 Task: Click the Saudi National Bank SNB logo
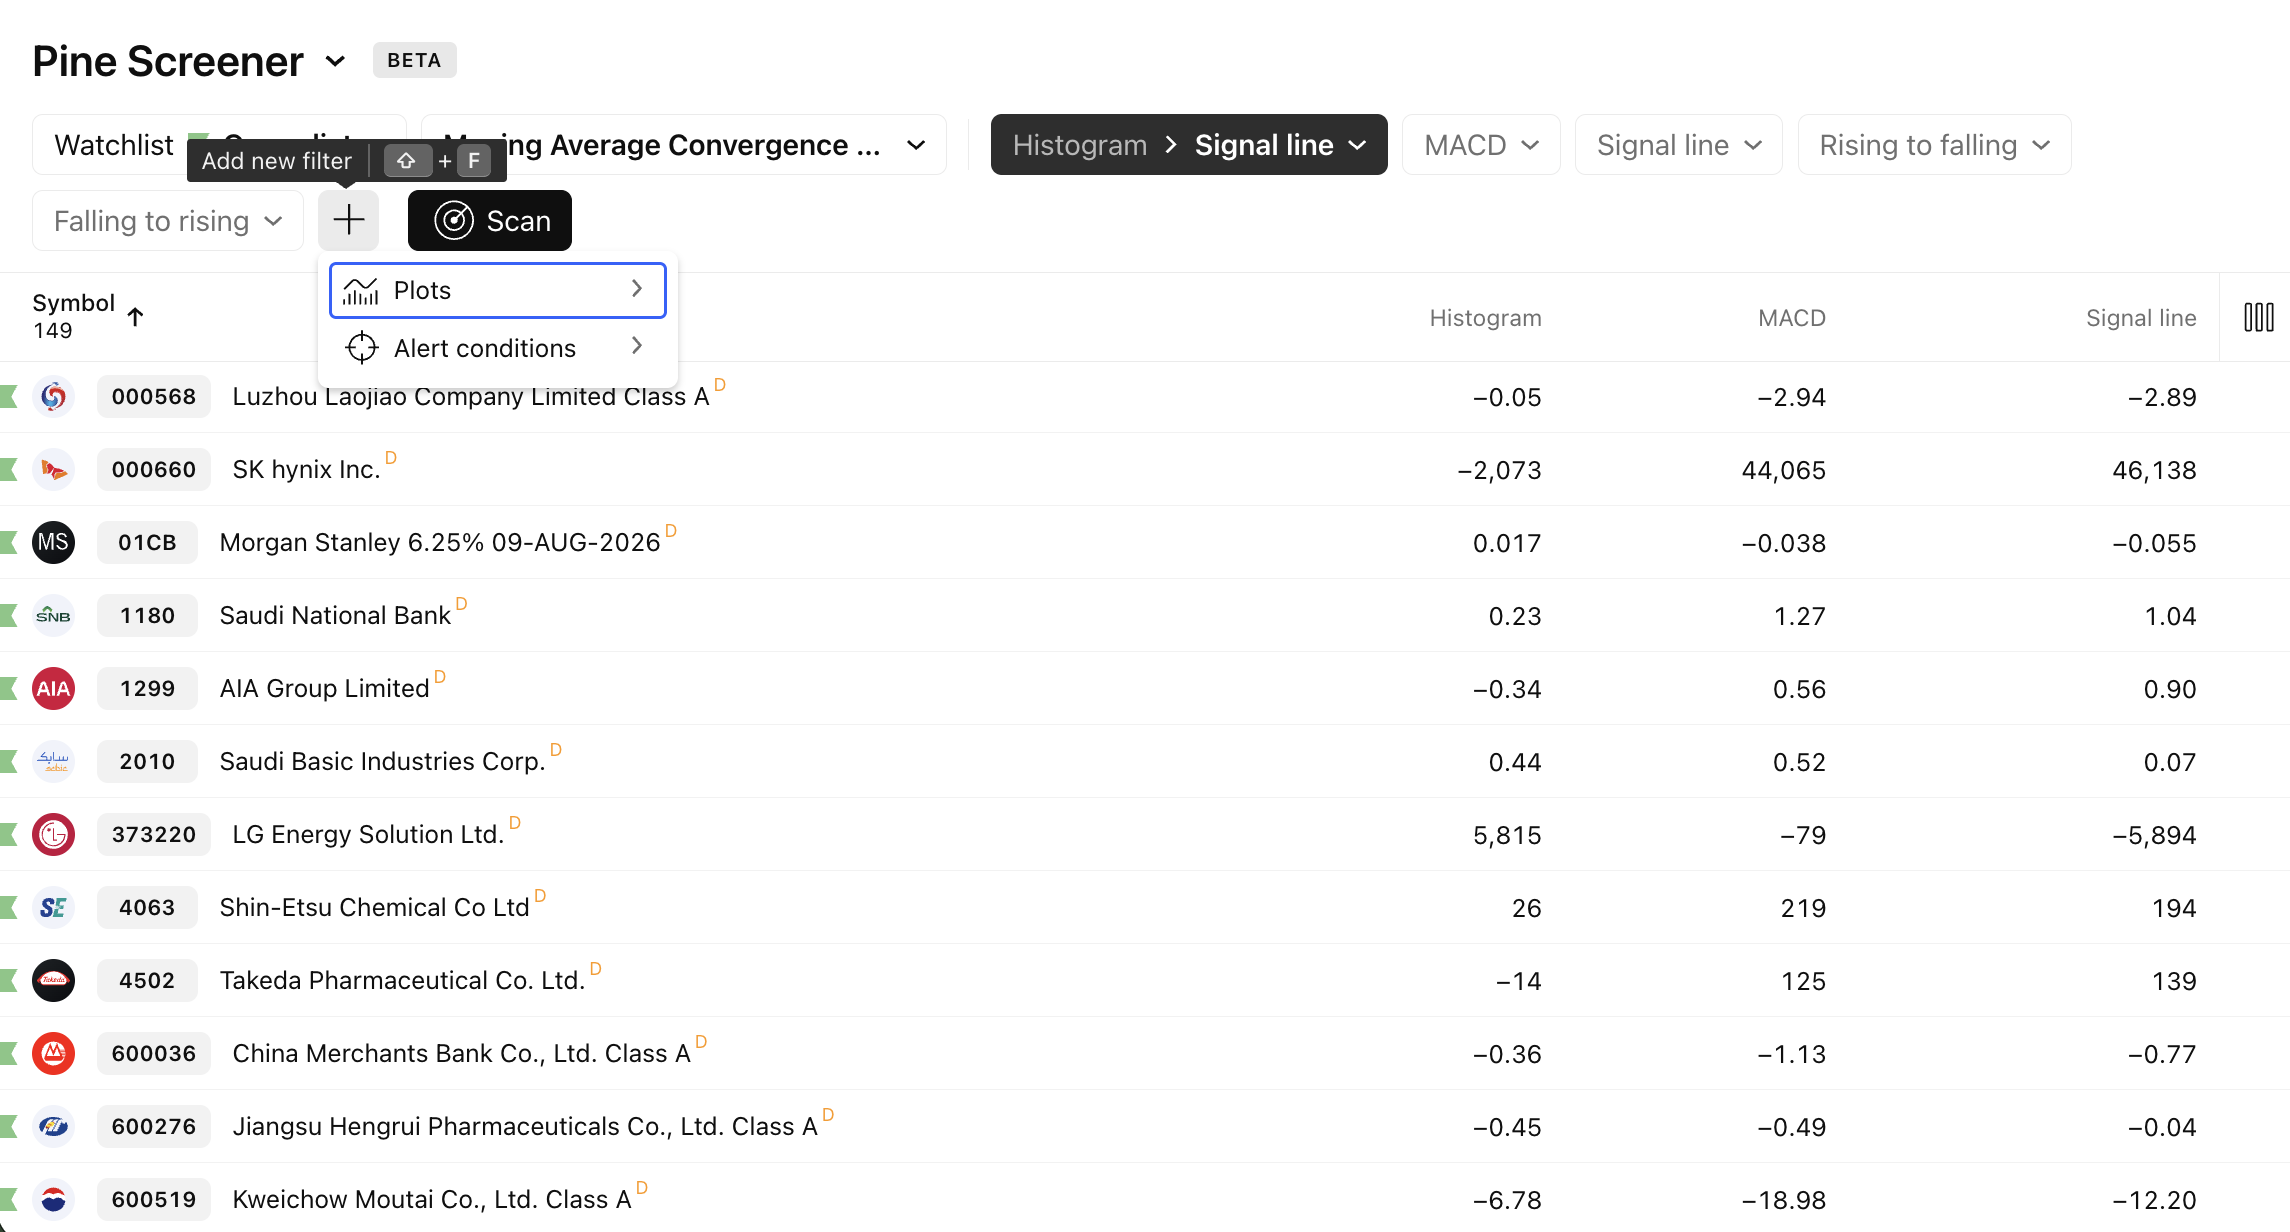coord(53,616)
